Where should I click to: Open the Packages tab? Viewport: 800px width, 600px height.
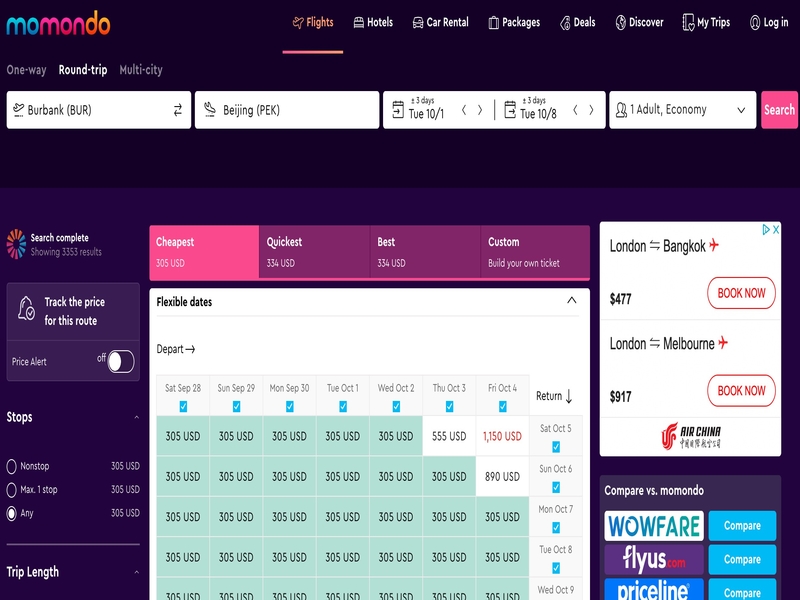click(x=514, y=22)
